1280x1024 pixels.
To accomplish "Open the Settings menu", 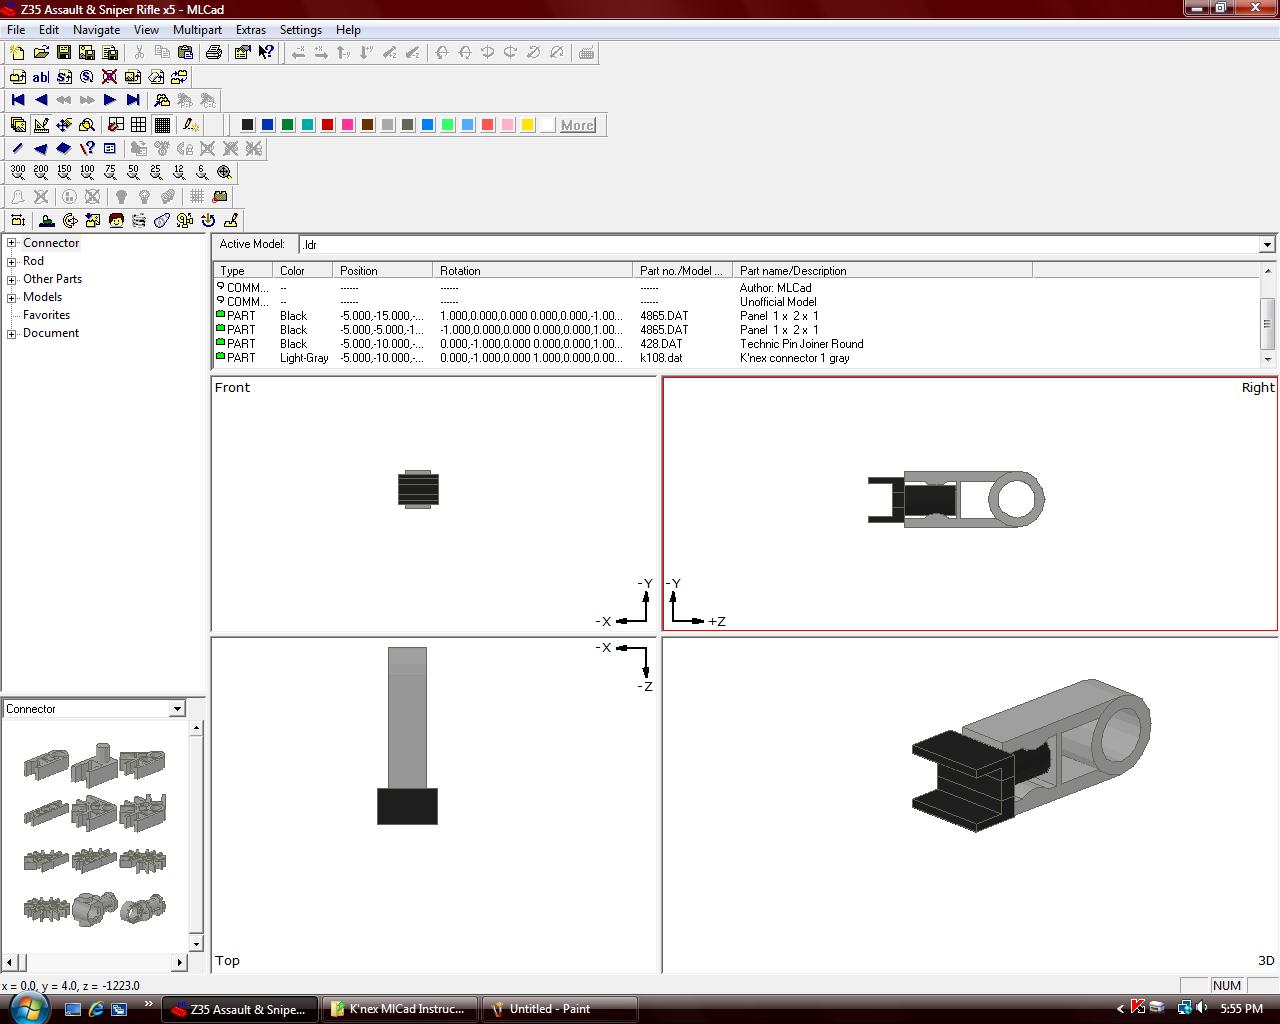I will [x=301, y=30].
